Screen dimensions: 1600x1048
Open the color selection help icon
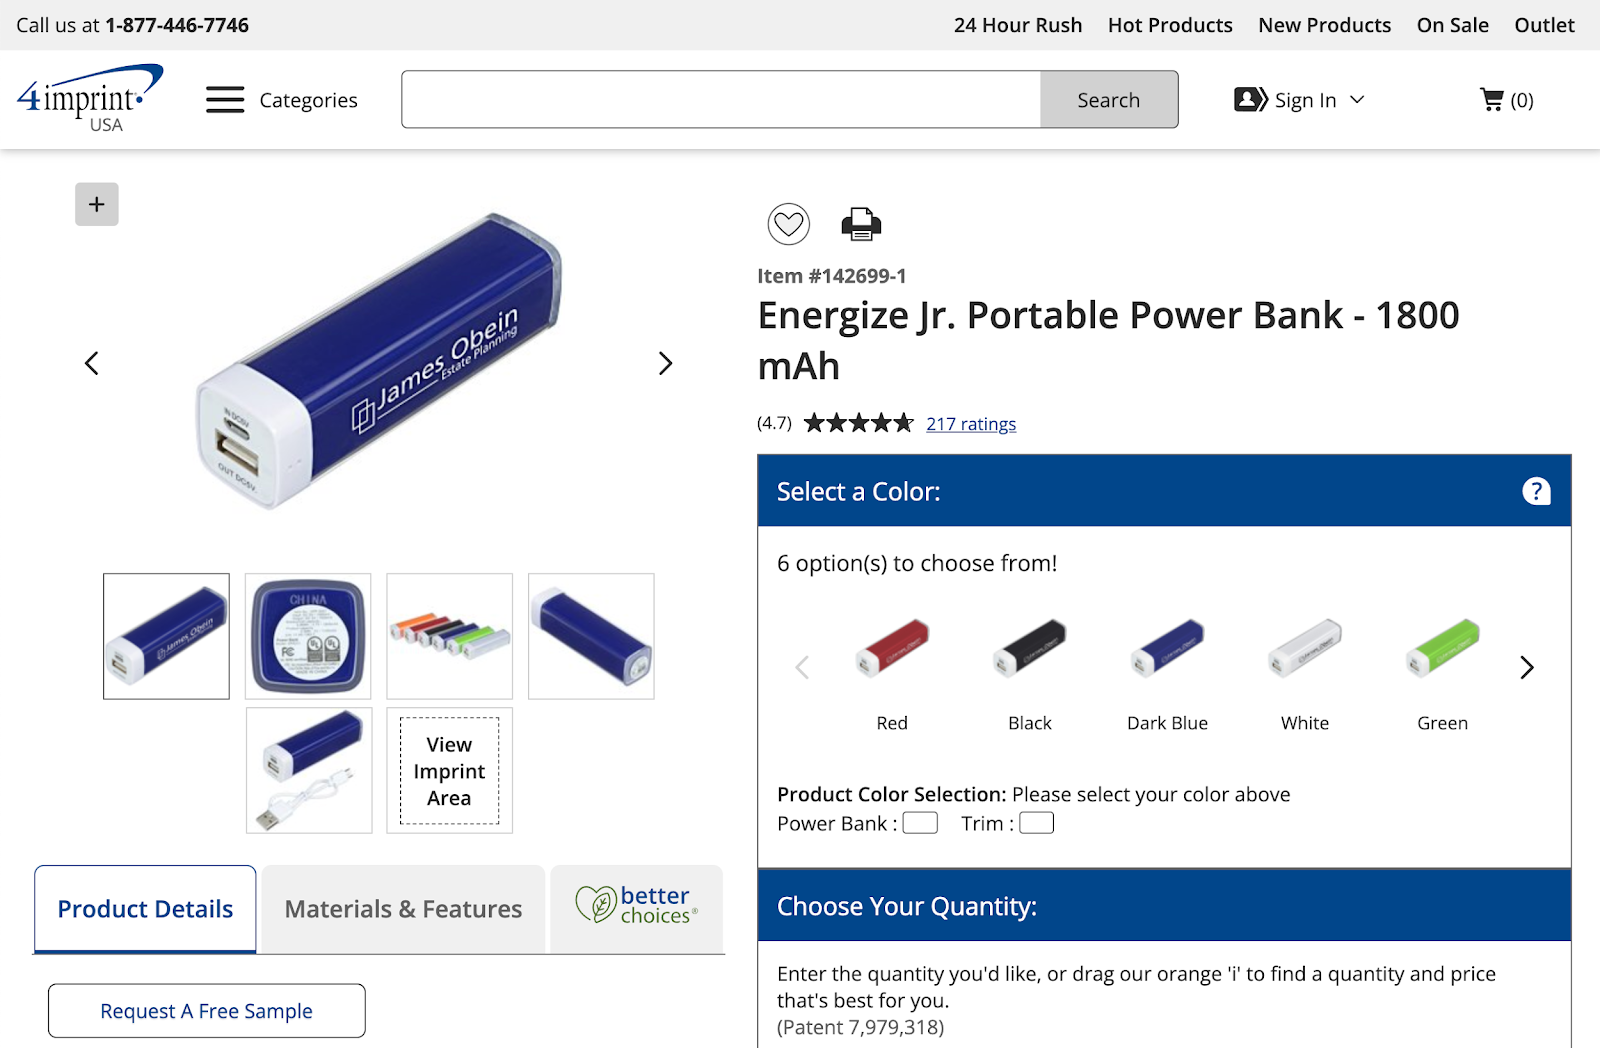[1536, 491]
